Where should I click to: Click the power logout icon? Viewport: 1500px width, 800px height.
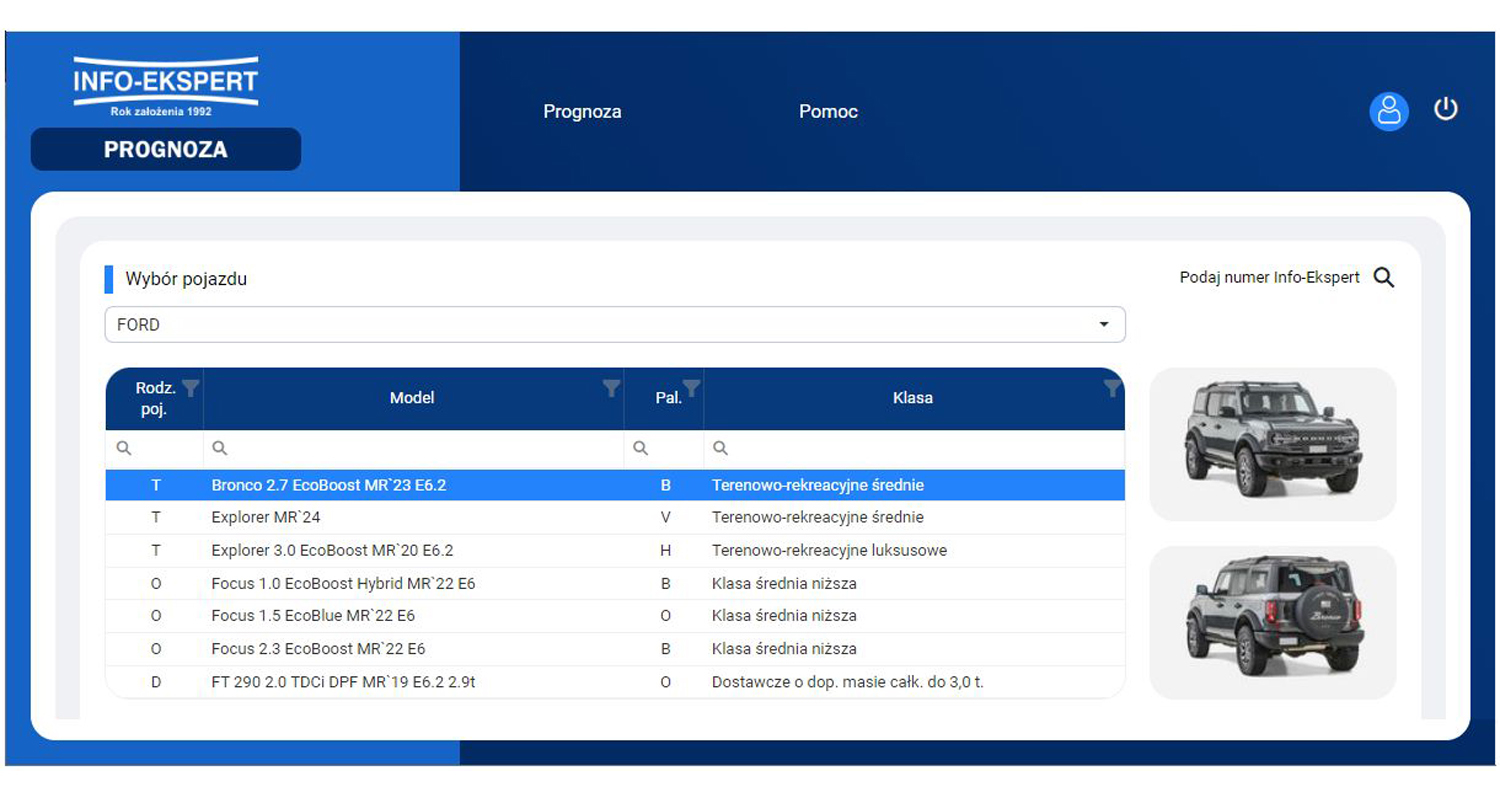(1446, 109)
